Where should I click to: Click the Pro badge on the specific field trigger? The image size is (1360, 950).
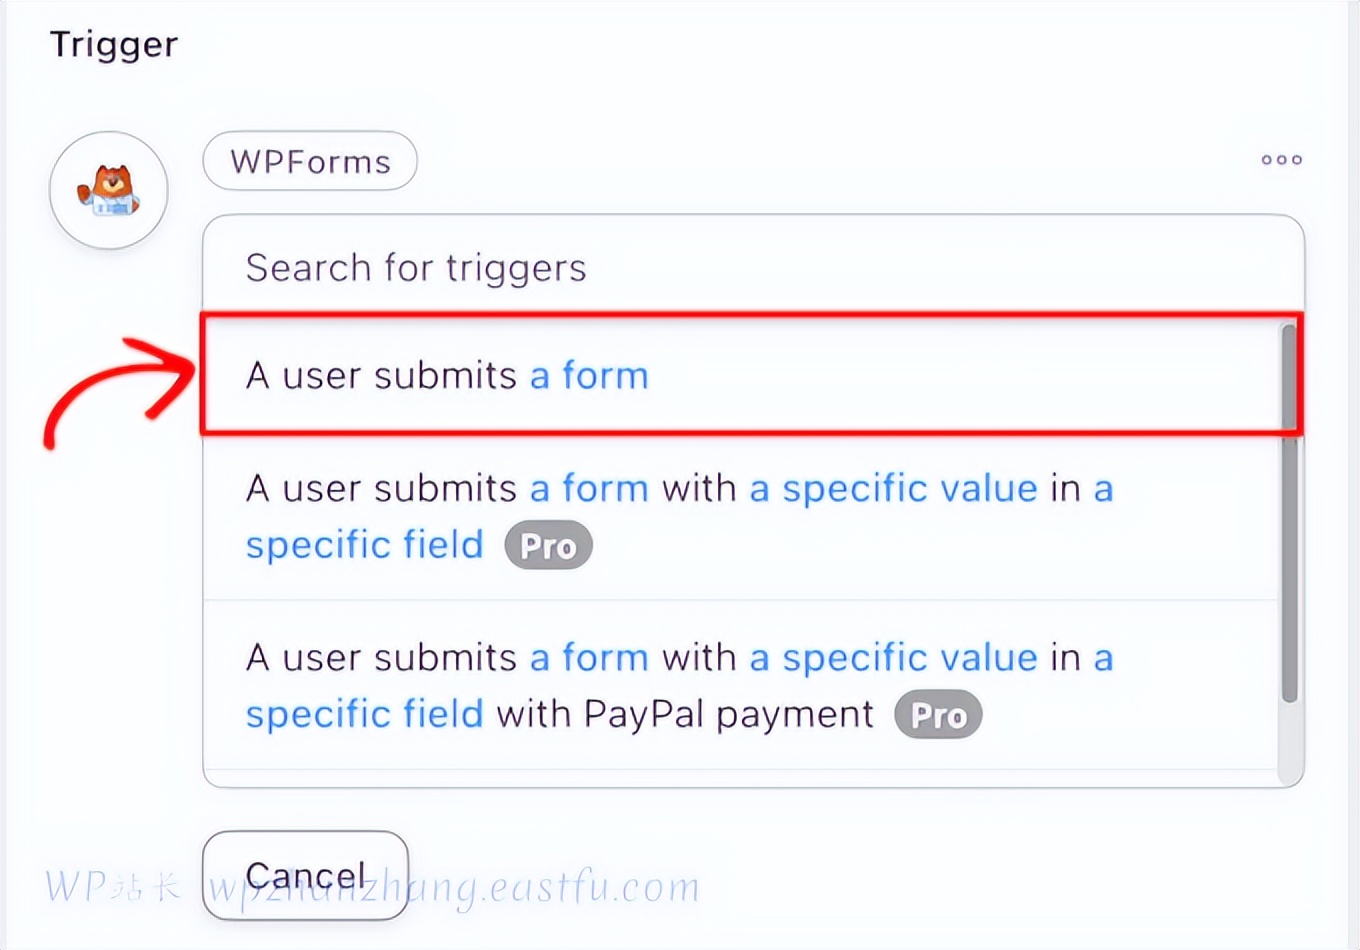pos(548,546)
